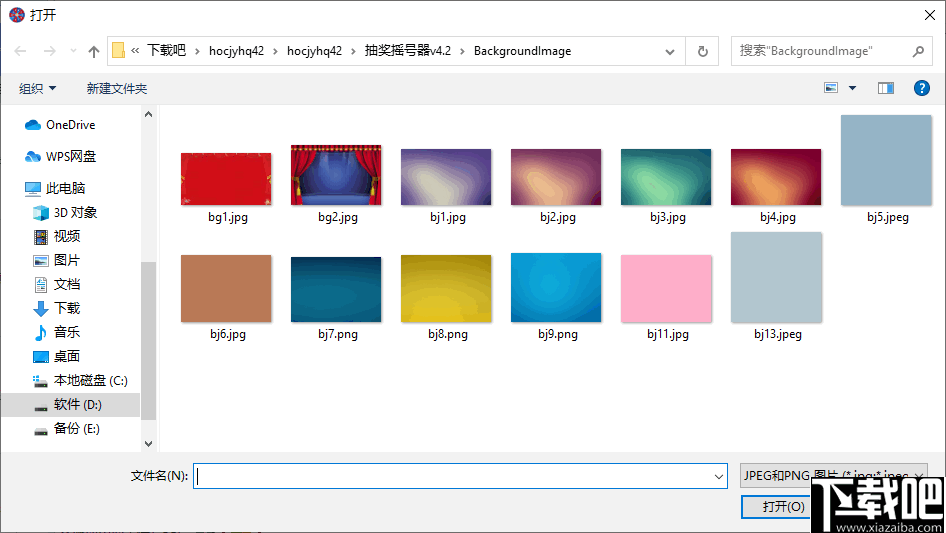Screen dimensions: 946x533
Task: Select bj1.jpg purple thumbnail
Action: [x=446, y=177]
